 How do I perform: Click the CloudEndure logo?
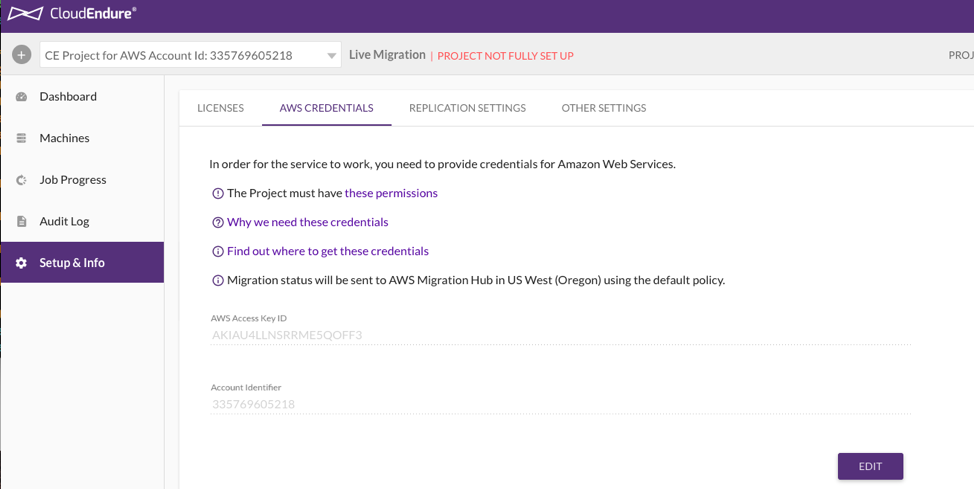pos(72,14)
